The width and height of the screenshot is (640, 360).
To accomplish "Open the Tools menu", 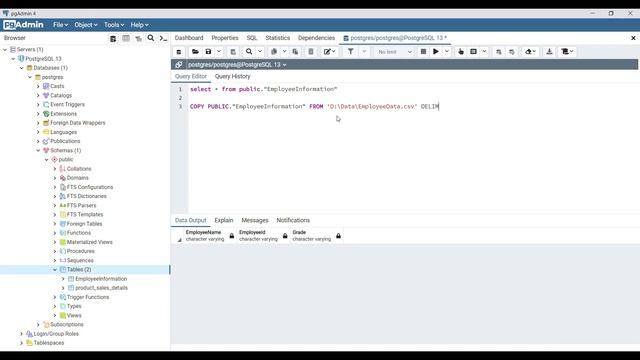I will [114, 25].
